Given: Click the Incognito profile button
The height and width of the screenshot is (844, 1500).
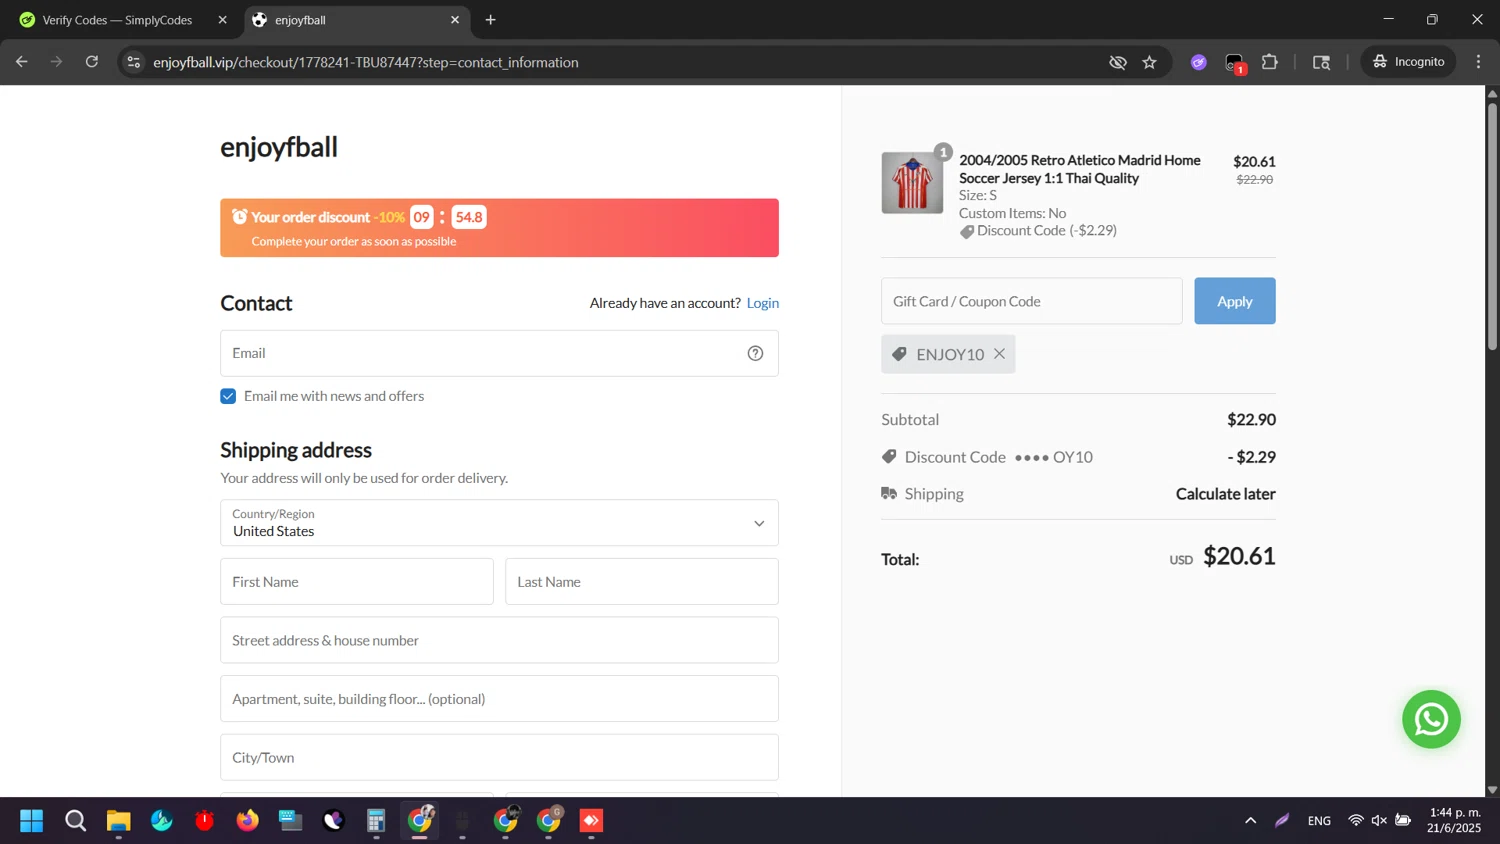Looking at the screenshot, I should click(1409, 62).
